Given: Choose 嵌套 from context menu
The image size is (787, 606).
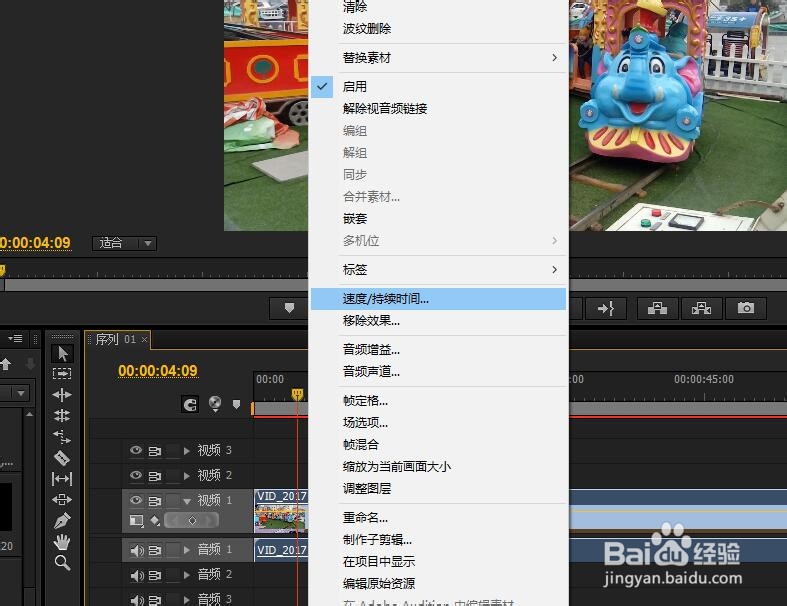Looking at the screenshot, I should [x=439, y=218].
